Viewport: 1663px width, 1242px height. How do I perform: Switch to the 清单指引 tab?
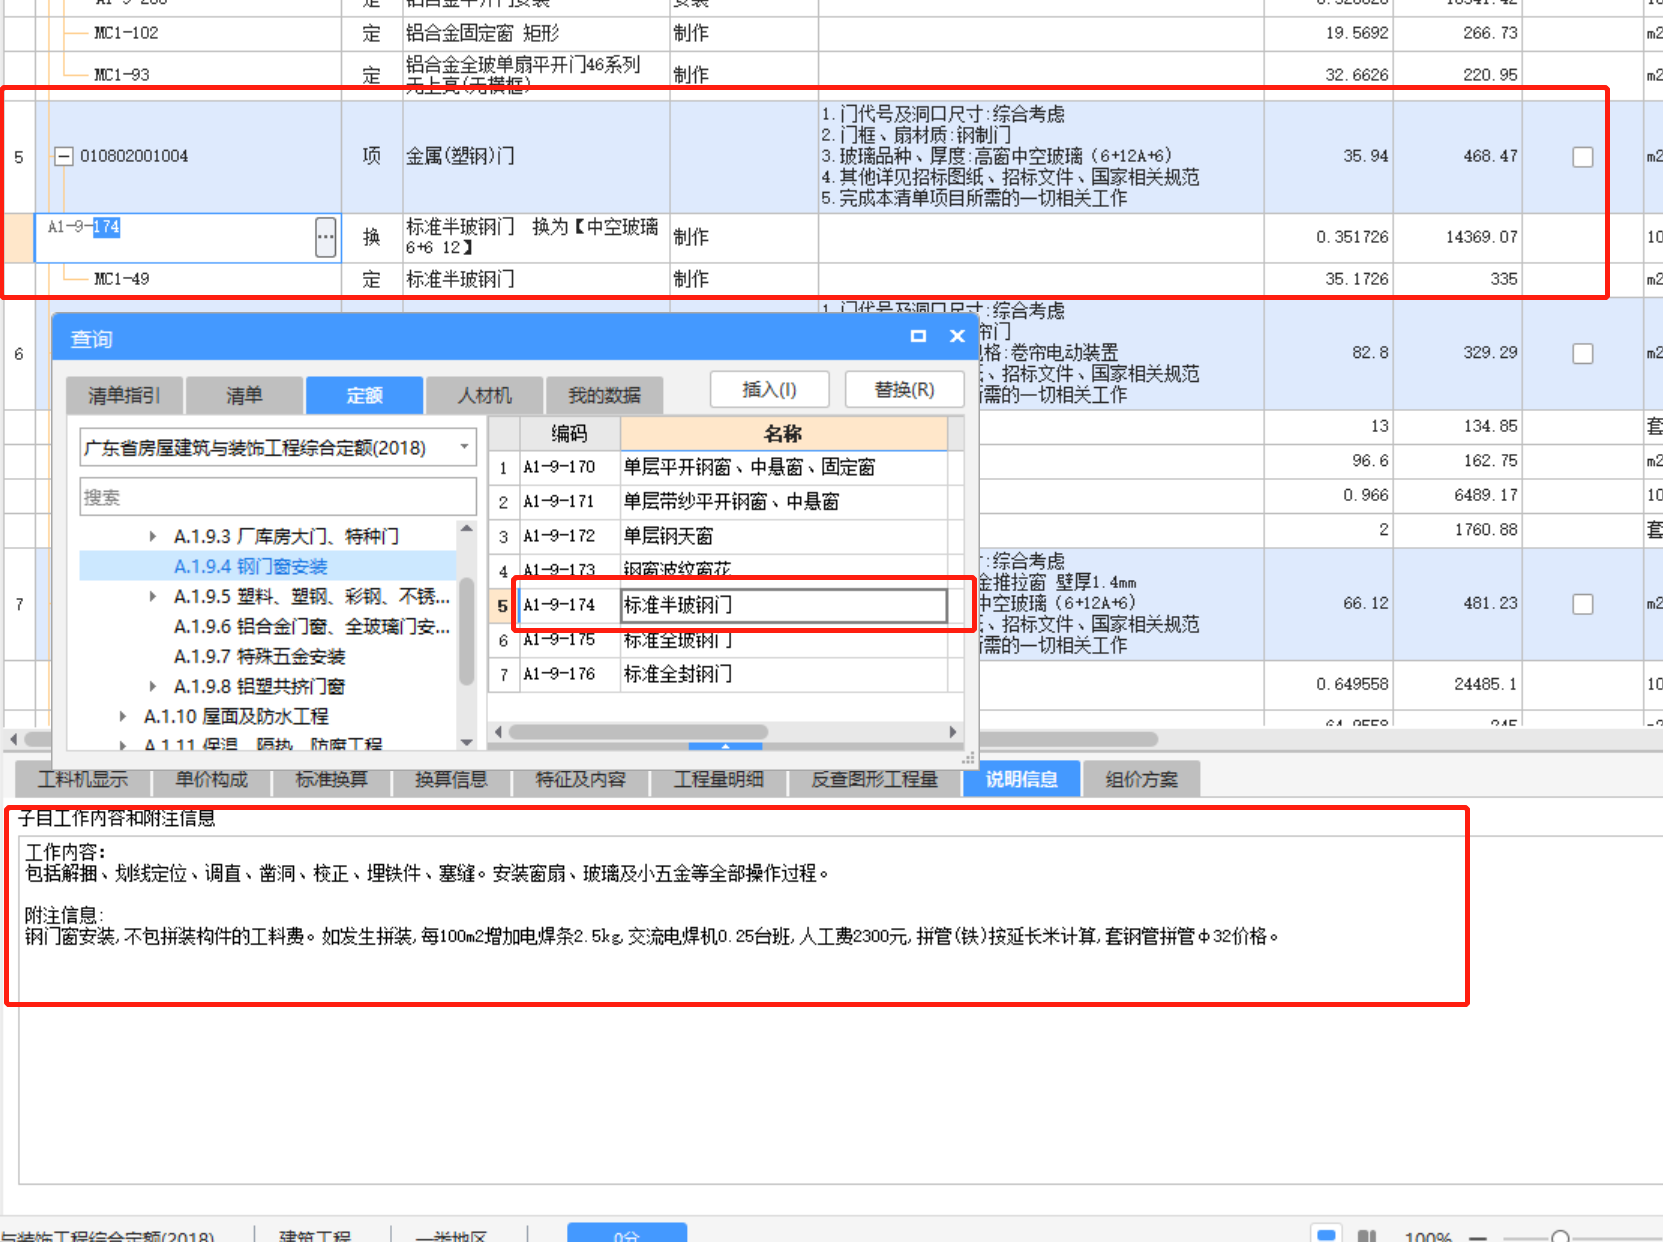tap(125, 395)
